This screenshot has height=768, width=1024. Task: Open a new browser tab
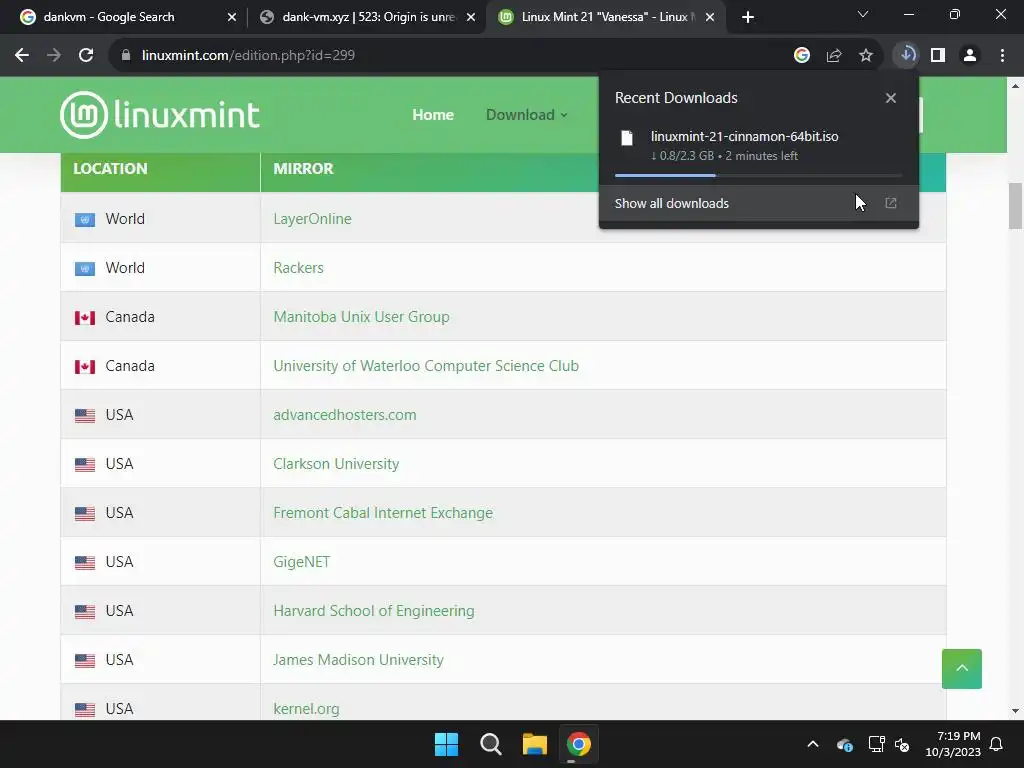click(x=748, y=17)
